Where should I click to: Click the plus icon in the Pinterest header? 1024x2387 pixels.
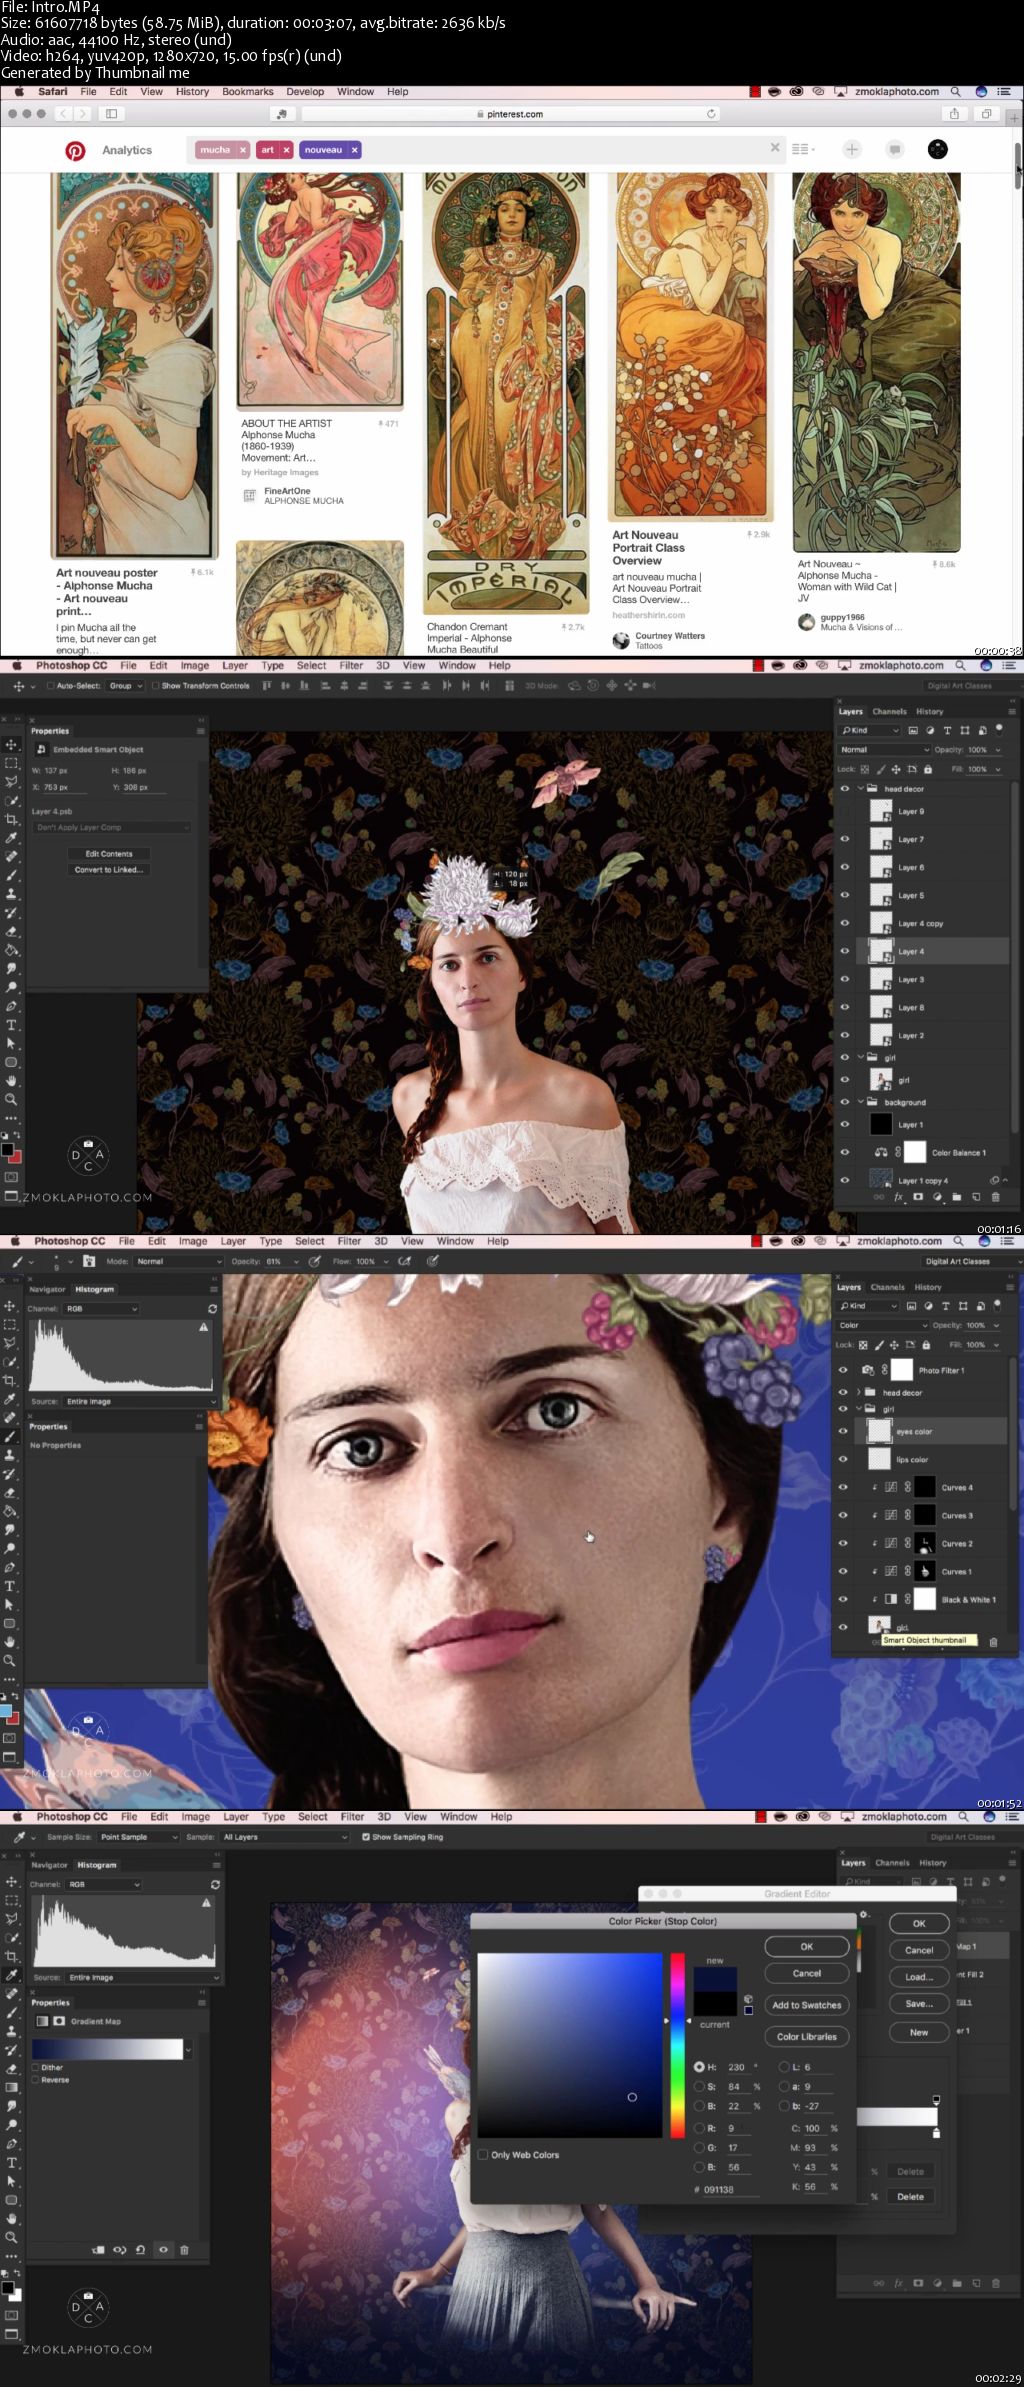(x=852, y=149)
